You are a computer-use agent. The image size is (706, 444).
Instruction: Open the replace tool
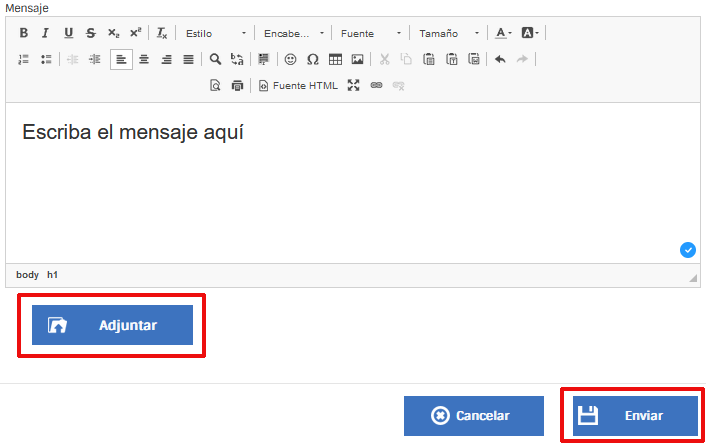(237, 59)
